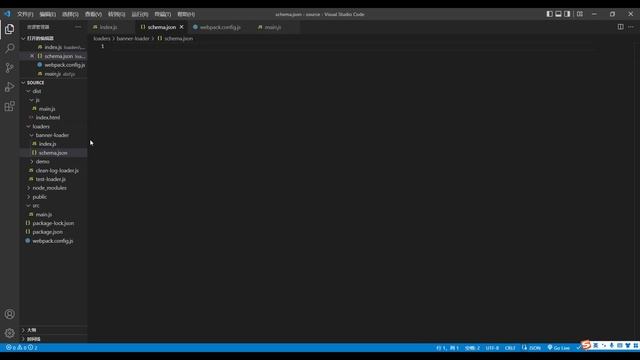Viewport: 640px width, 360px height.
Task: Switch to the webpack.config.js tab
Action: point(220,27)
